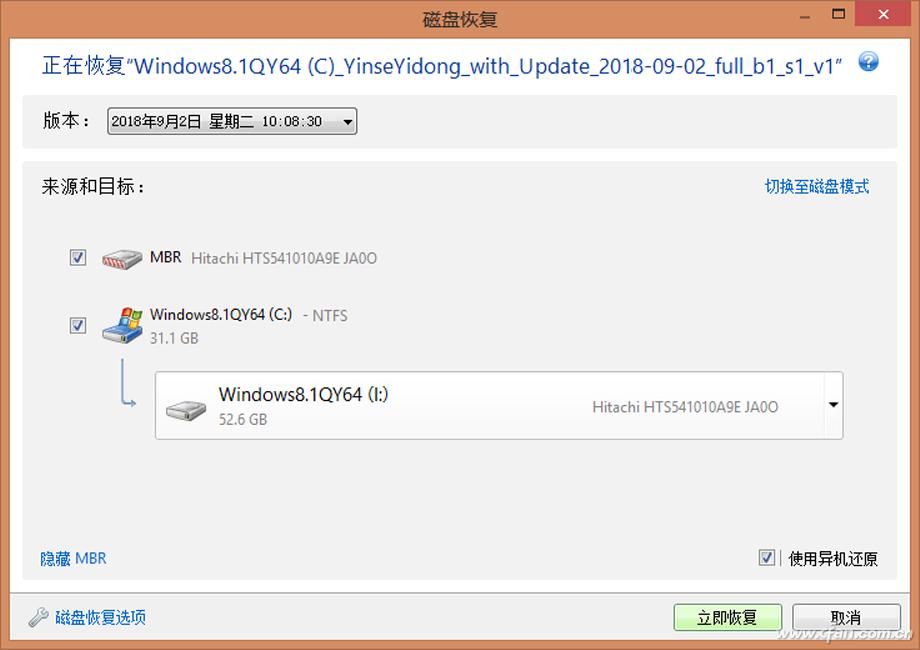Open the blue help question mark icon
Image resolution: width=920 pixels, height=650 pixels.
click(868, 62)
